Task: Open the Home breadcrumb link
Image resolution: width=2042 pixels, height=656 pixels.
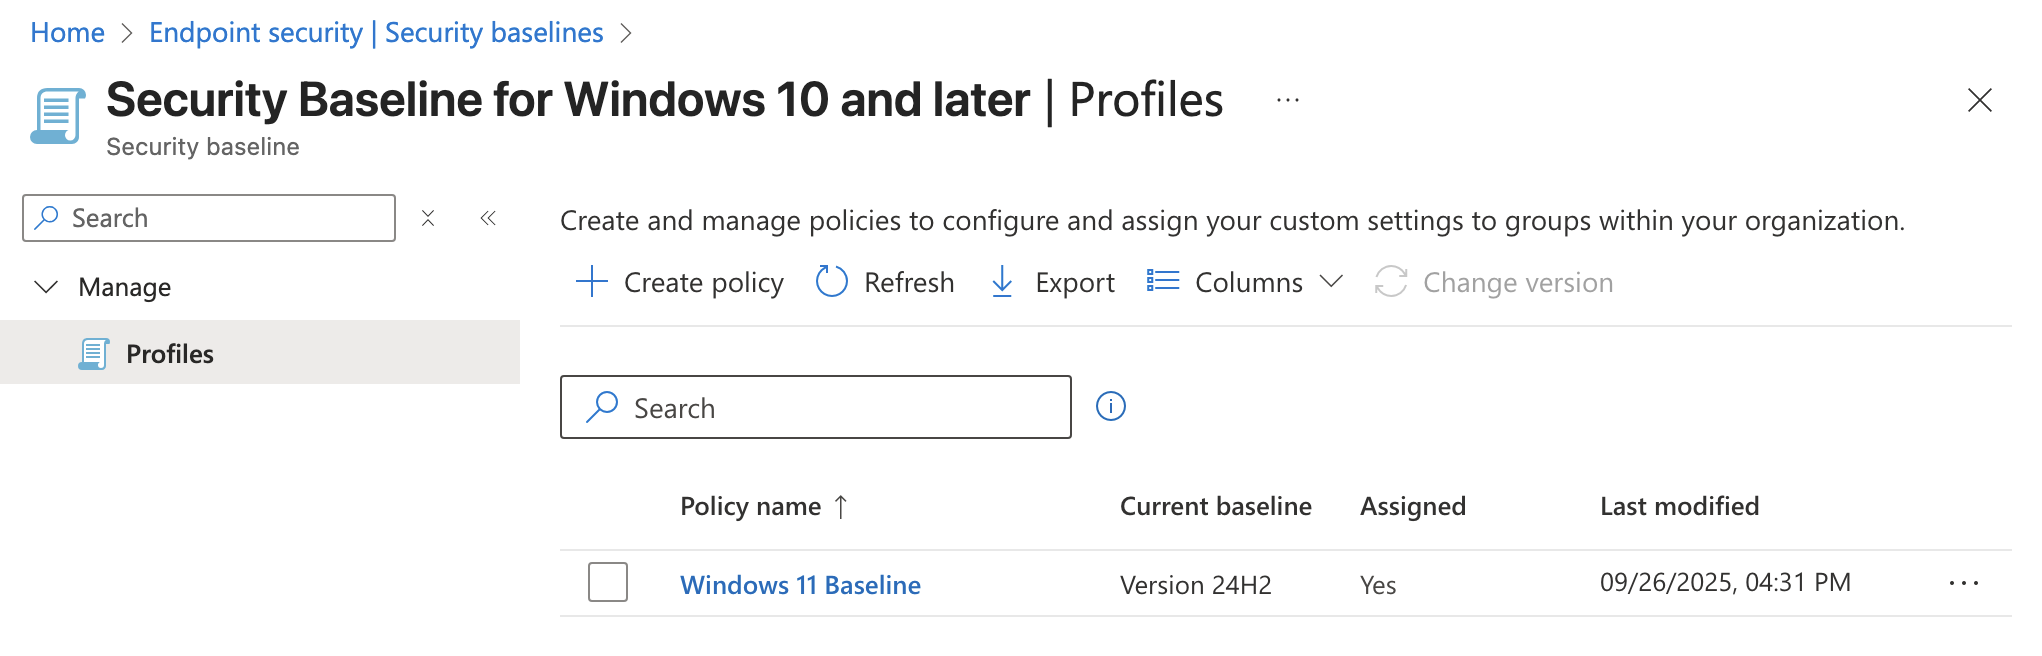Action: 67,33
